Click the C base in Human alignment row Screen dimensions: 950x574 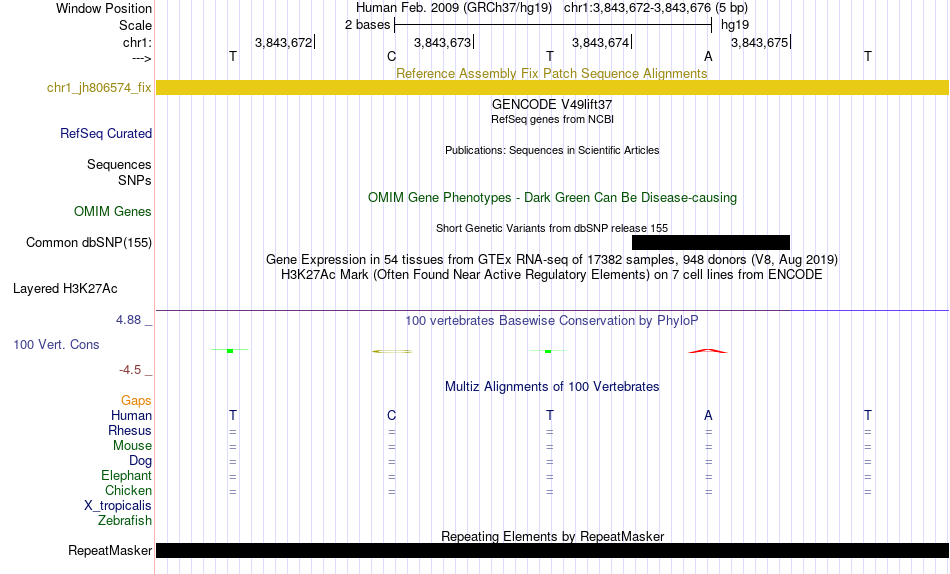pyautogui.click(x=391, y=415)
